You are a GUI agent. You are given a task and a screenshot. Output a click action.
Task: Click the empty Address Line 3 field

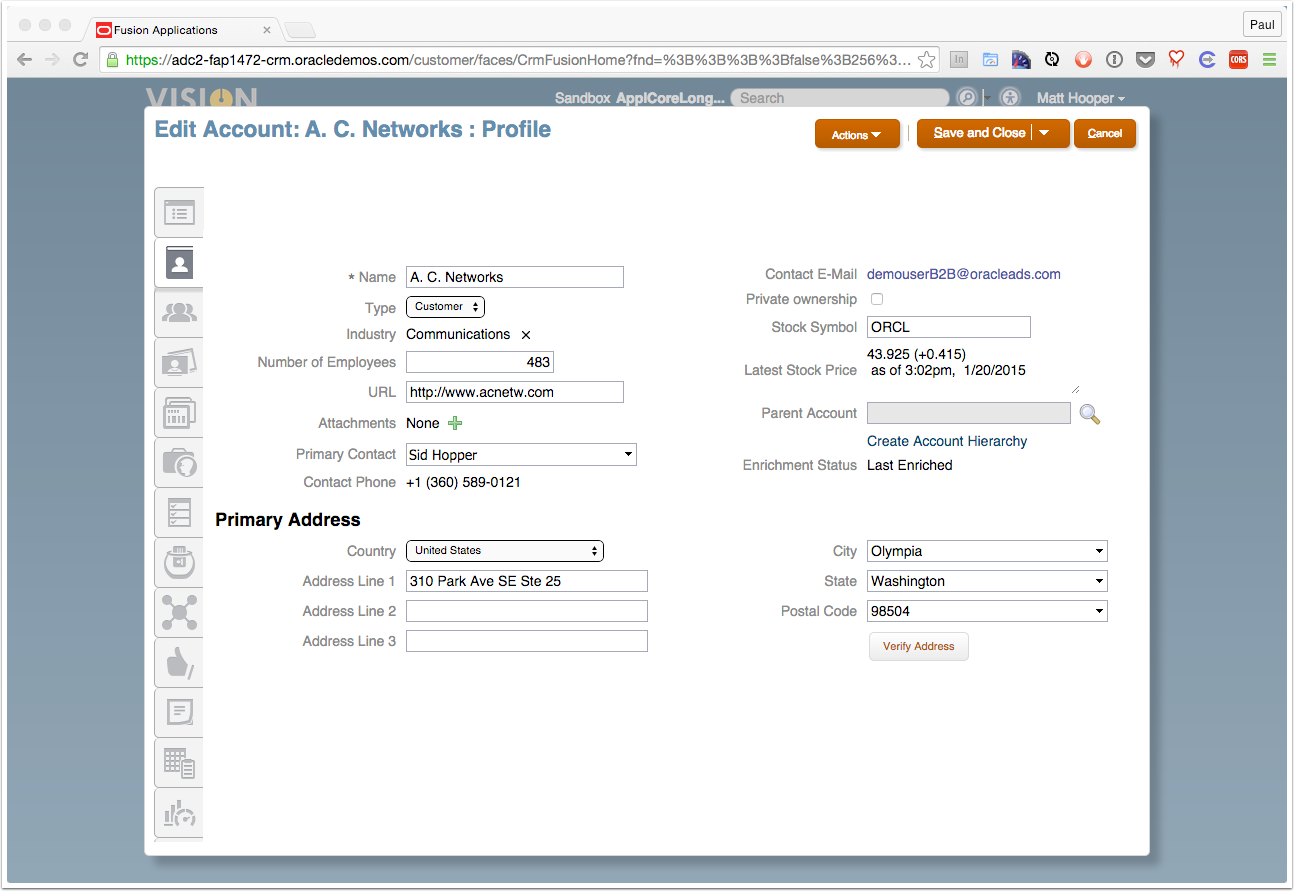click(527, 641)
